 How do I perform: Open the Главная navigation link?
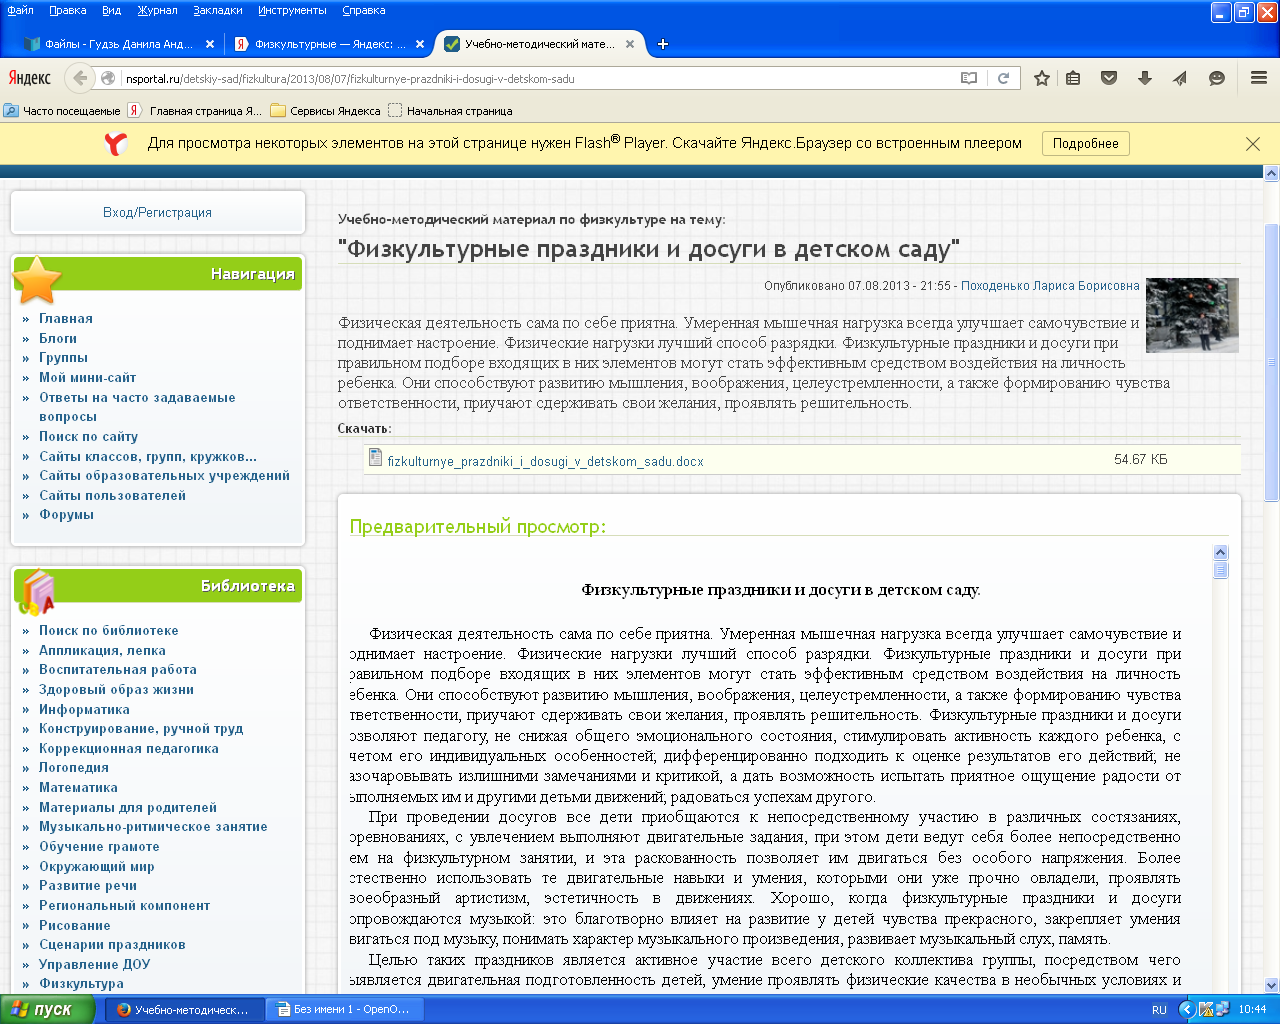(66, 319)
